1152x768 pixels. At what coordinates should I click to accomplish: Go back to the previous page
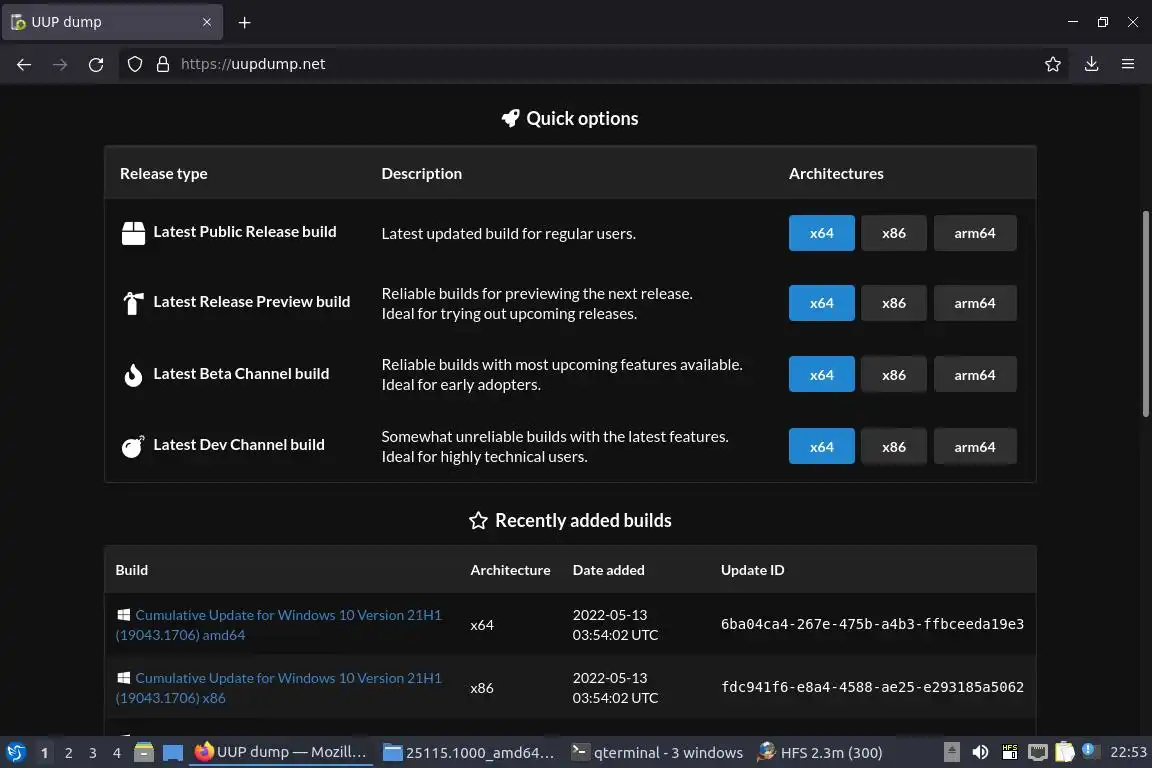(24, 65)
